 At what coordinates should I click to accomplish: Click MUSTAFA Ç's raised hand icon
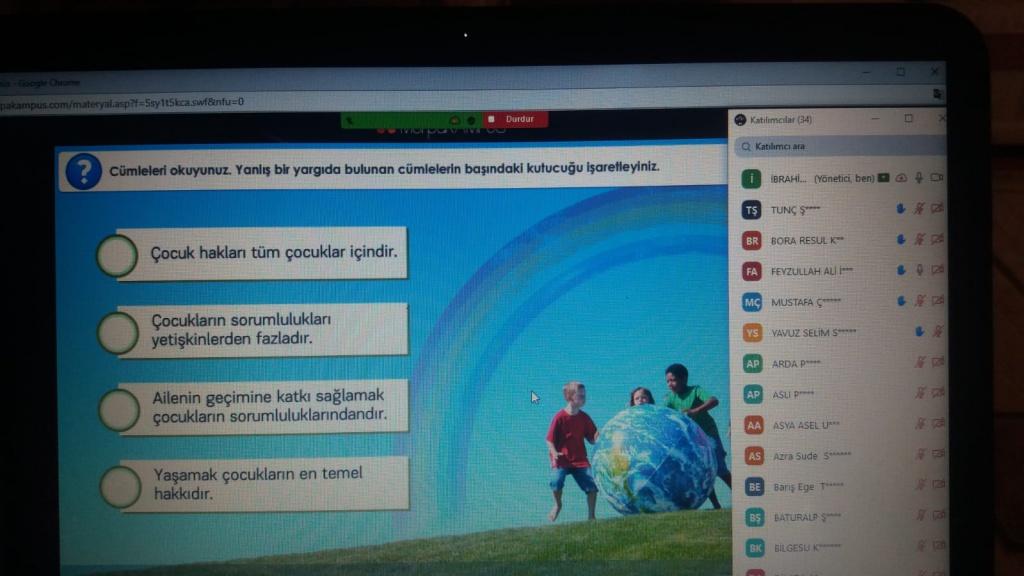click(x=901, y=301)
